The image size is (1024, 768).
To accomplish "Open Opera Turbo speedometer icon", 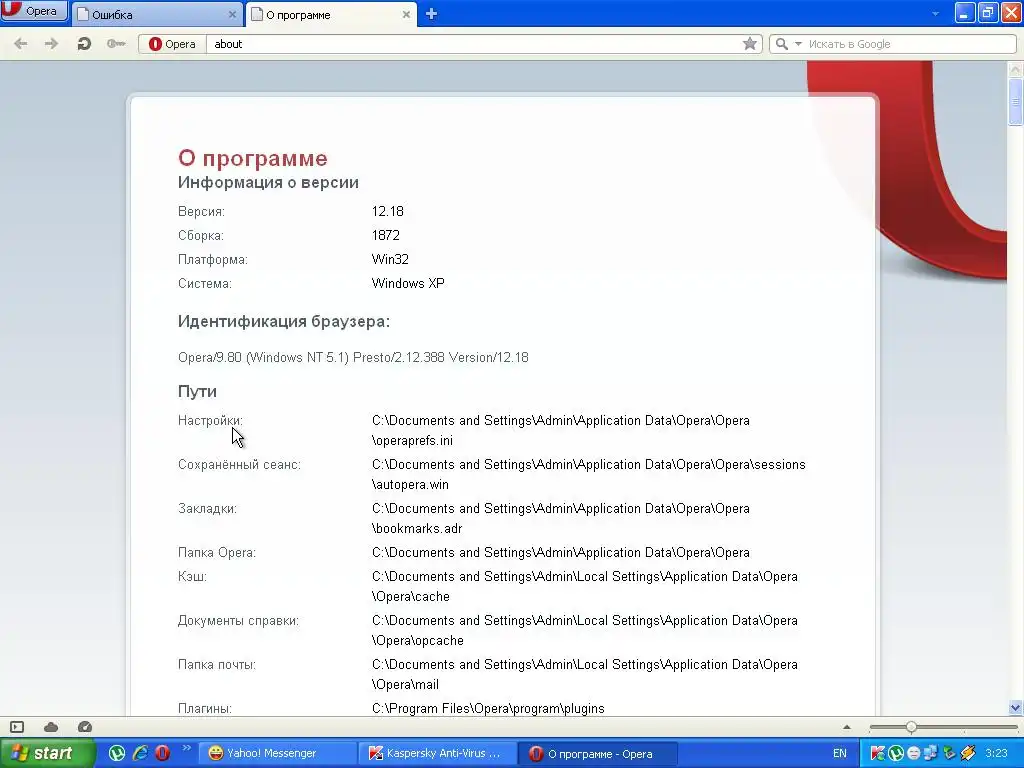I will pos(85,727).
